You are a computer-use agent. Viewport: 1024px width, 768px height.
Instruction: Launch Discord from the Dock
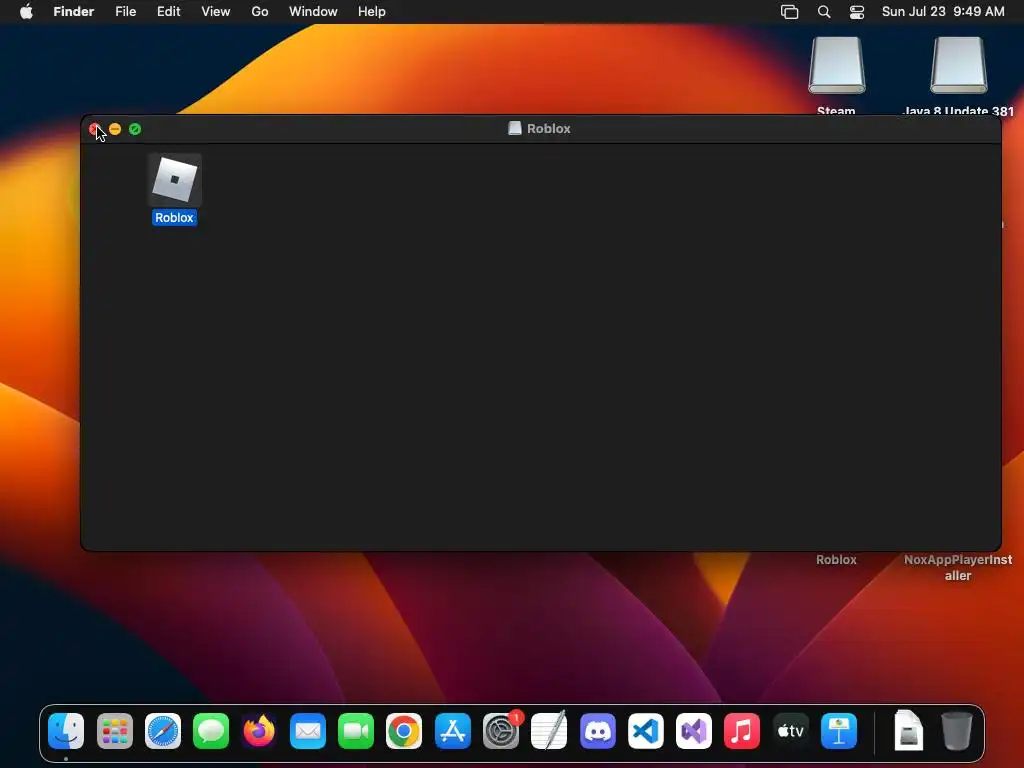pyautogui.click(x=598, y=731)
